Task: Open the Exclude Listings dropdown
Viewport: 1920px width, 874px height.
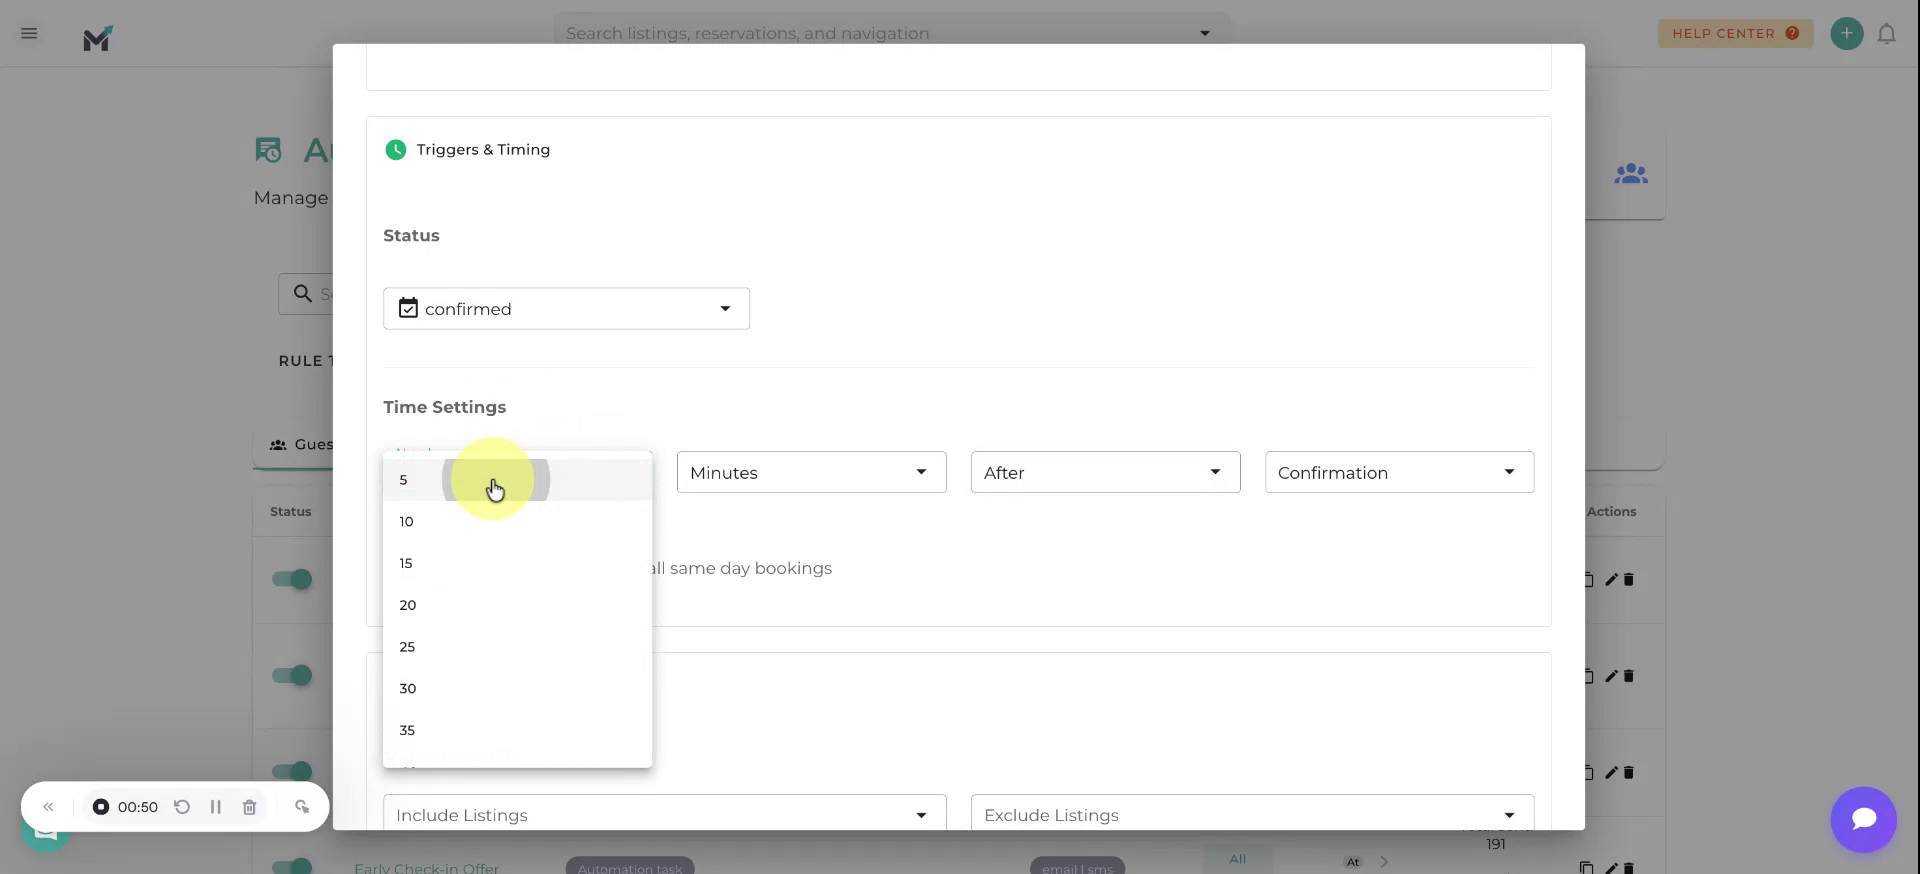Action: click(x=1252, y=814)
